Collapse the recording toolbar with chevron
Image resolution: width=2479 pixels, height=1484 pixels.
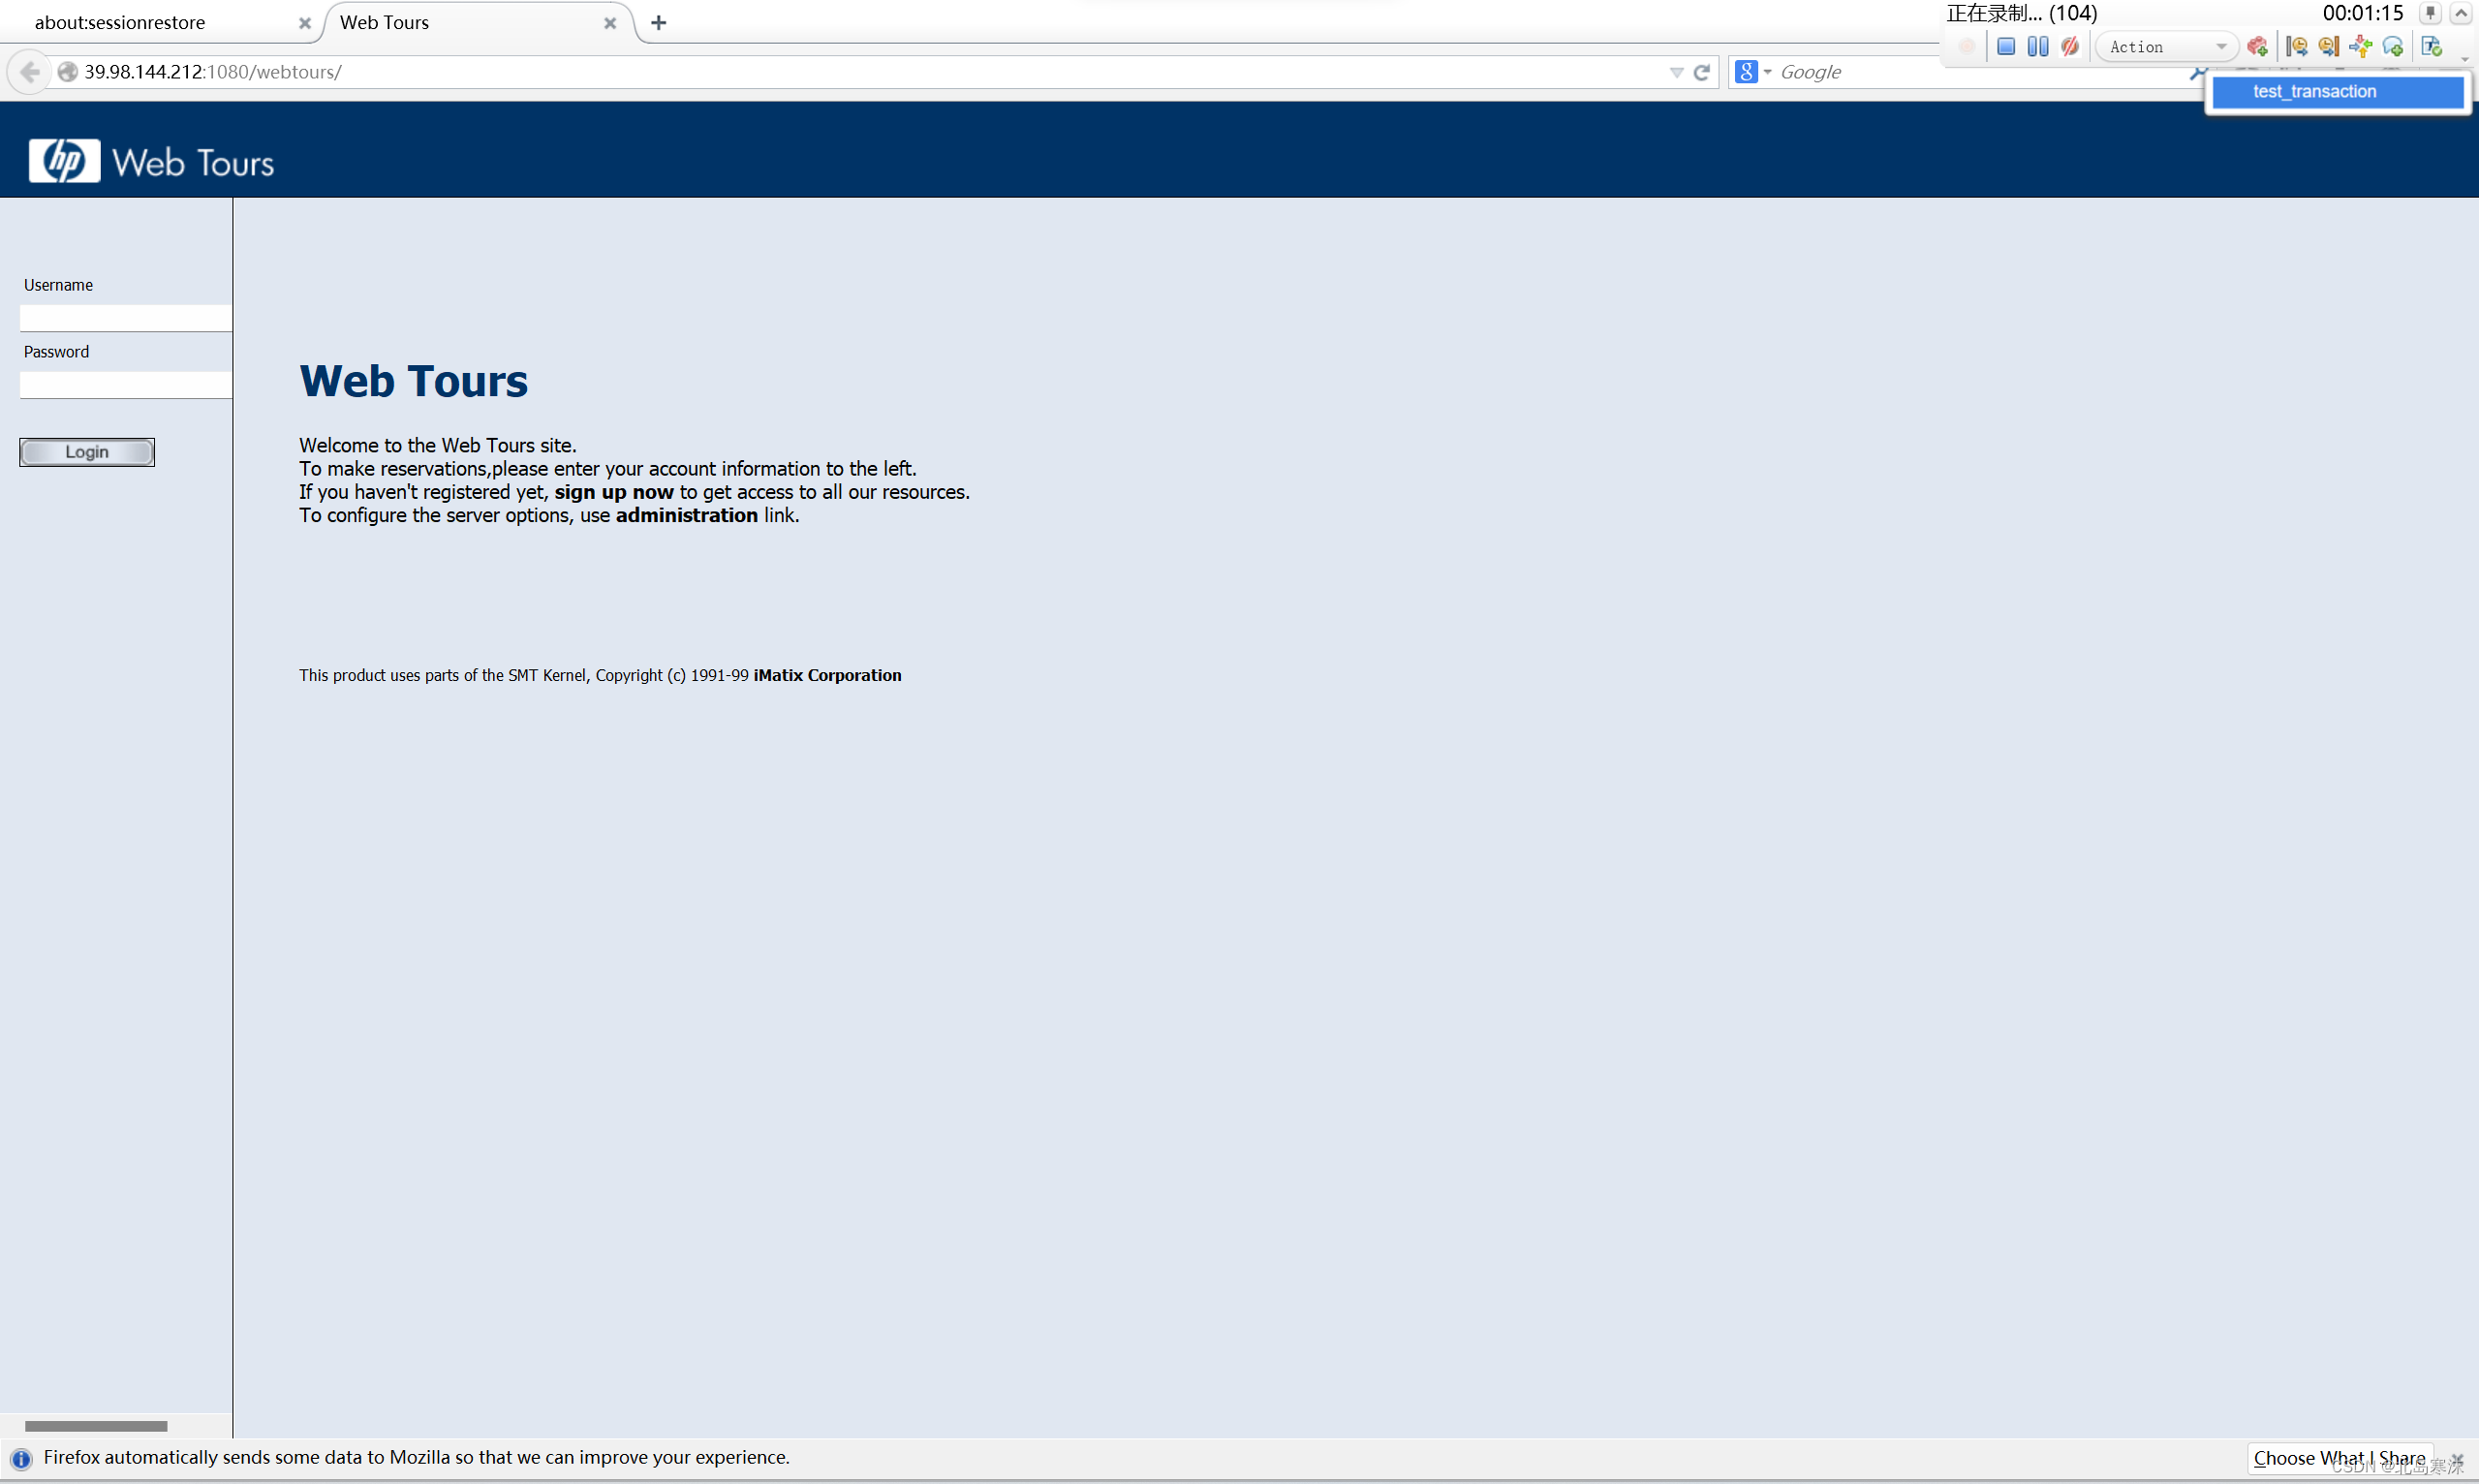(x=2461, y=14)
